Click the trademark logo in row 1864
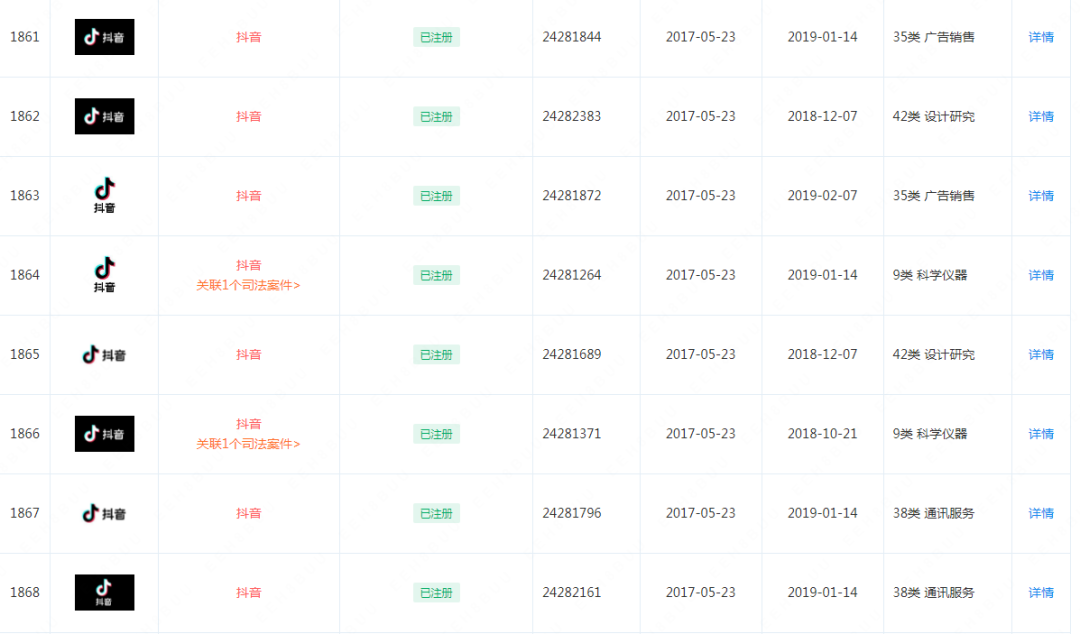The height and width of the screenshot is (634, 1080). point(104,275)
